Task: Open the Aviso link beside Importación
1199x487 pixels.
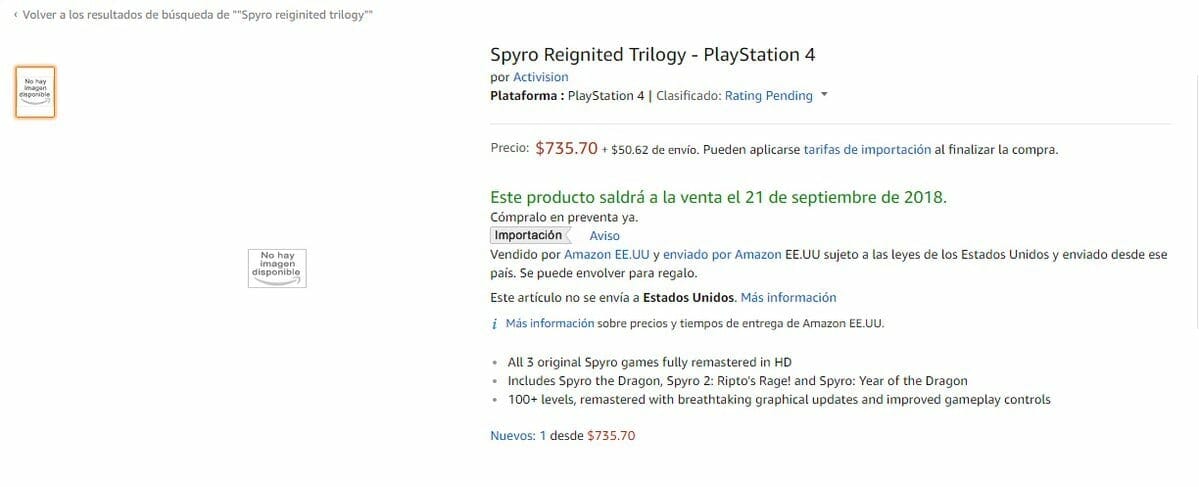Action: (604, 236)
